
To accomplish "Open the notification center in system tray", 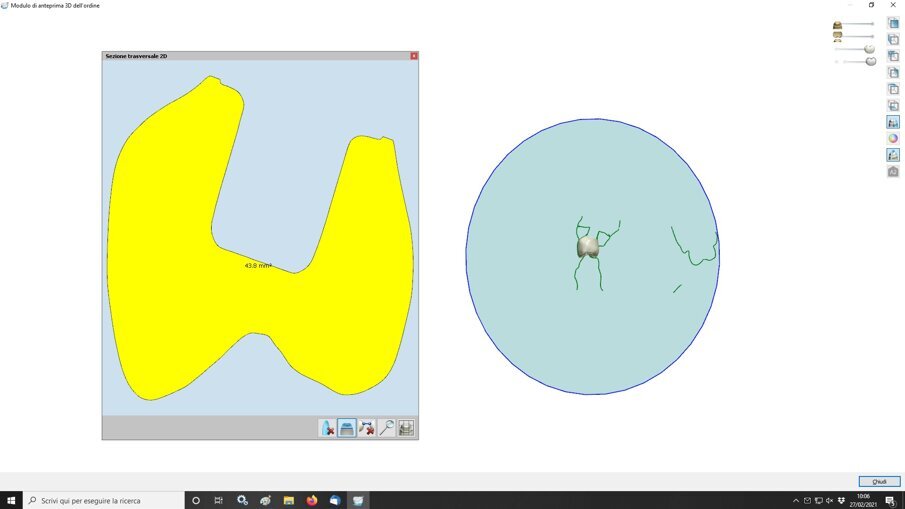I will pyautogui.click(x=889, y=500).
